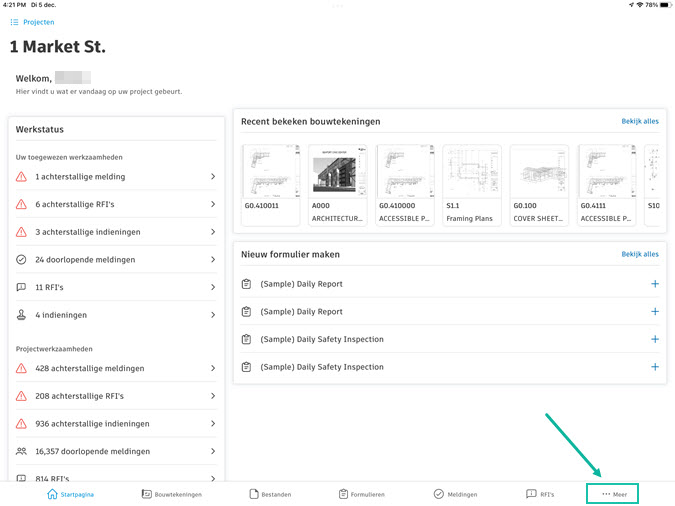Add first Daily Safety Inspection with plus

655,339
